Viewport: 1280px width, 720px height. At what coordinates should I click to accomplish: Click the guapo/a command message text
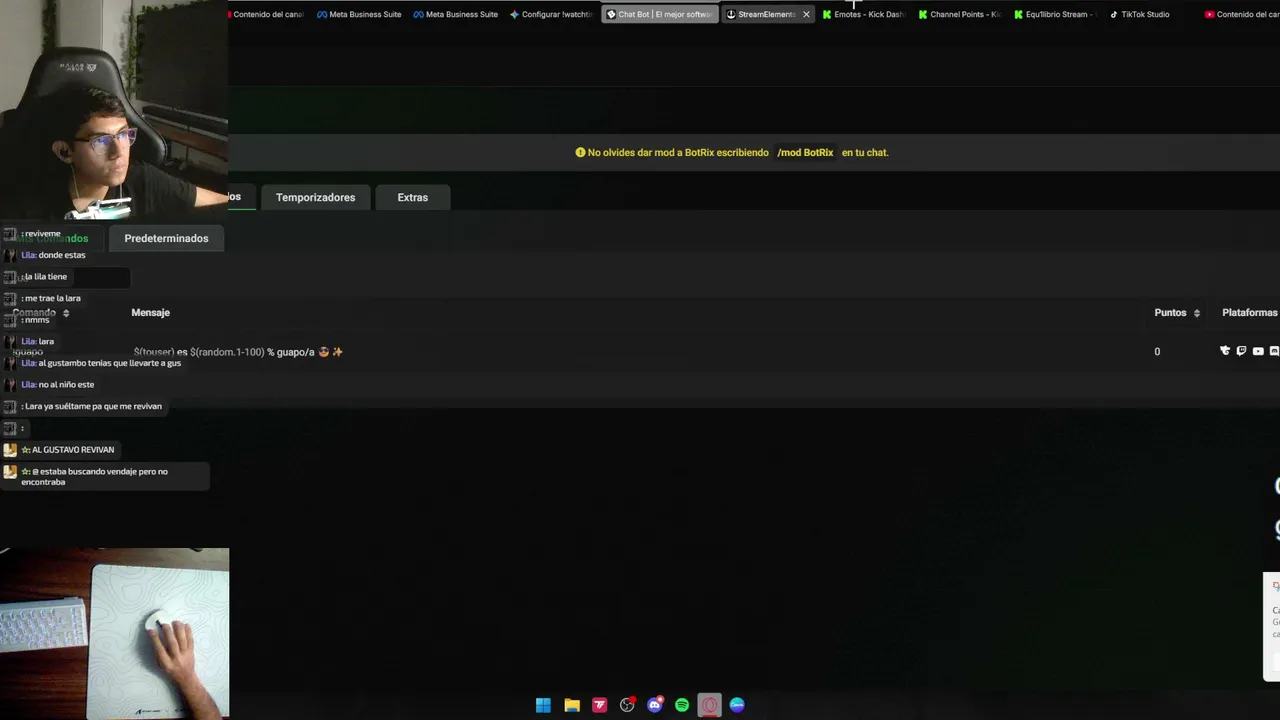[238, 352]
